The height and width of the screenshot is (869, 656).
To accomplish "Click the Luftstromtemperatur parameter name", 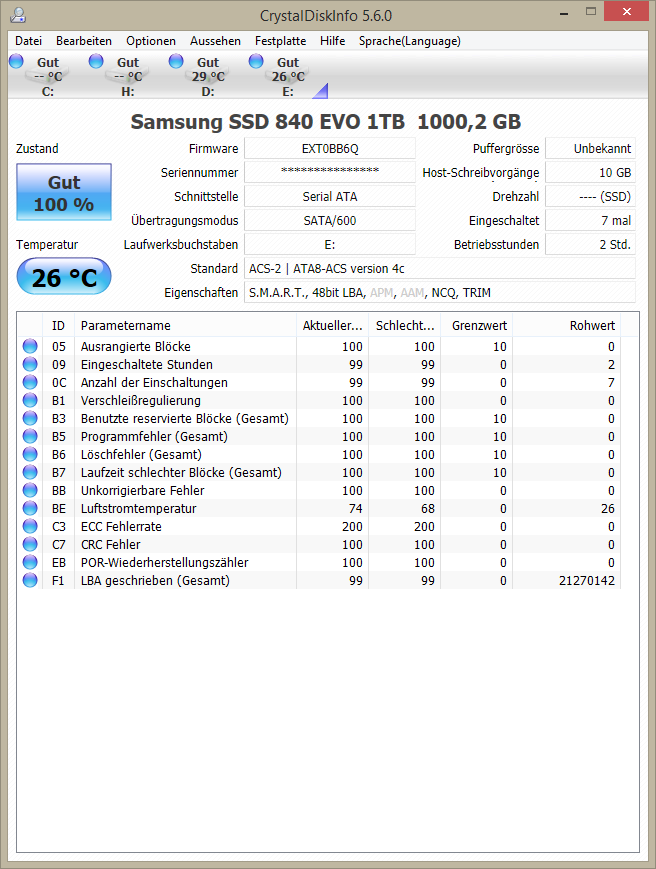I will pos(139,509).
